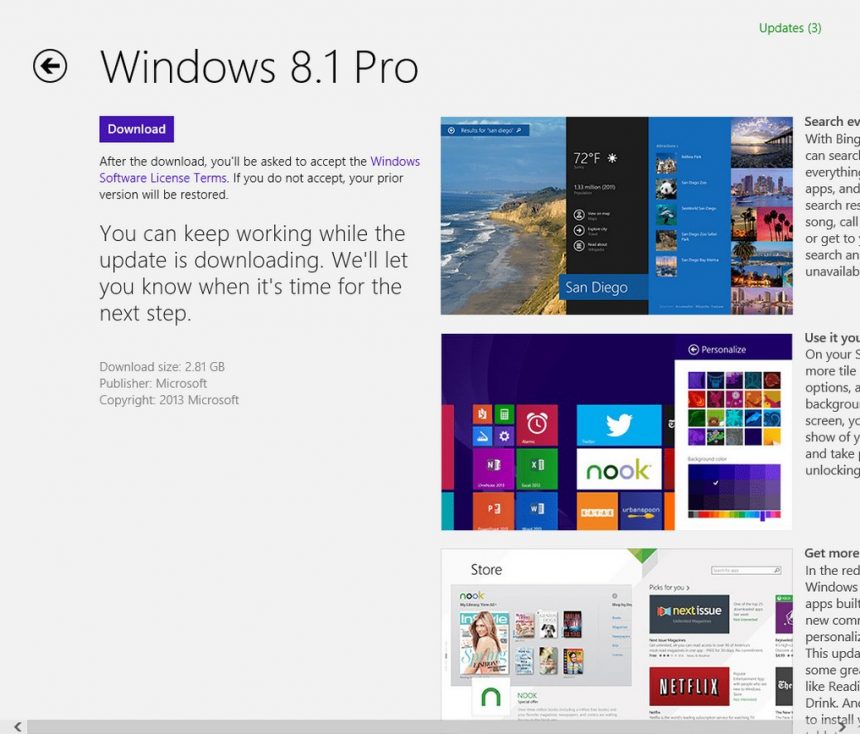
Task: Open the red Alarms tile
Action: (536, 426)
